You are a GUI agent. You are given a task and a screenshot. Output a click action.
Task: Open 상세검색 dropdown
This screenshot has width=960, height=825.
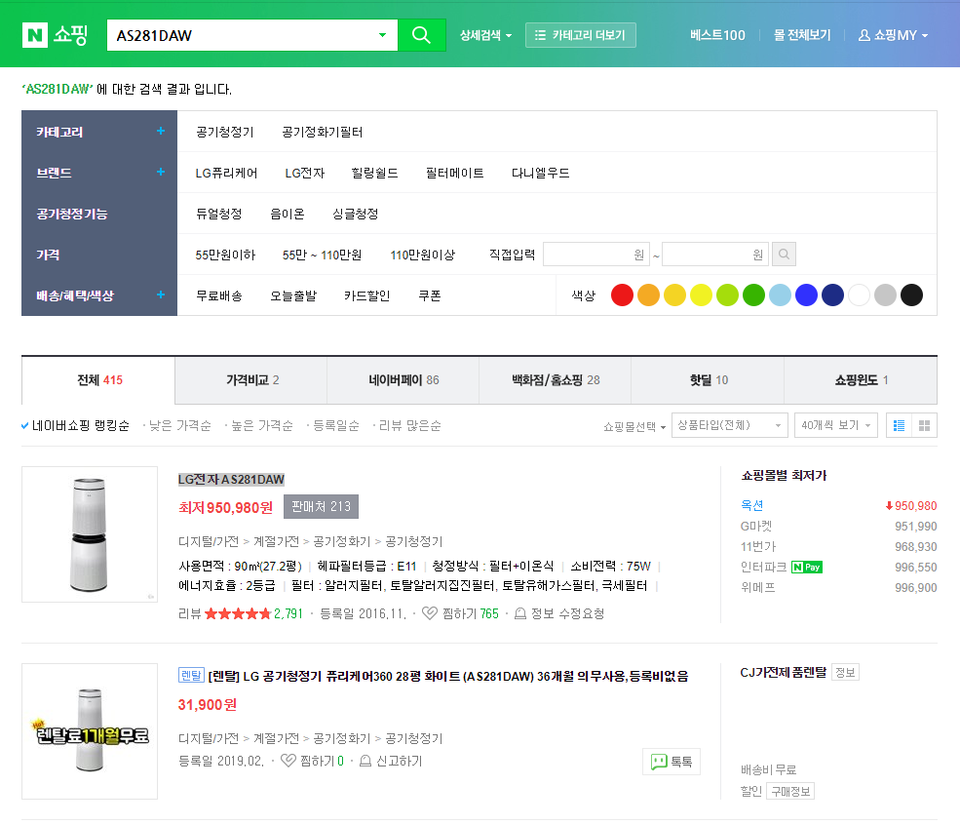click(486, 35)
